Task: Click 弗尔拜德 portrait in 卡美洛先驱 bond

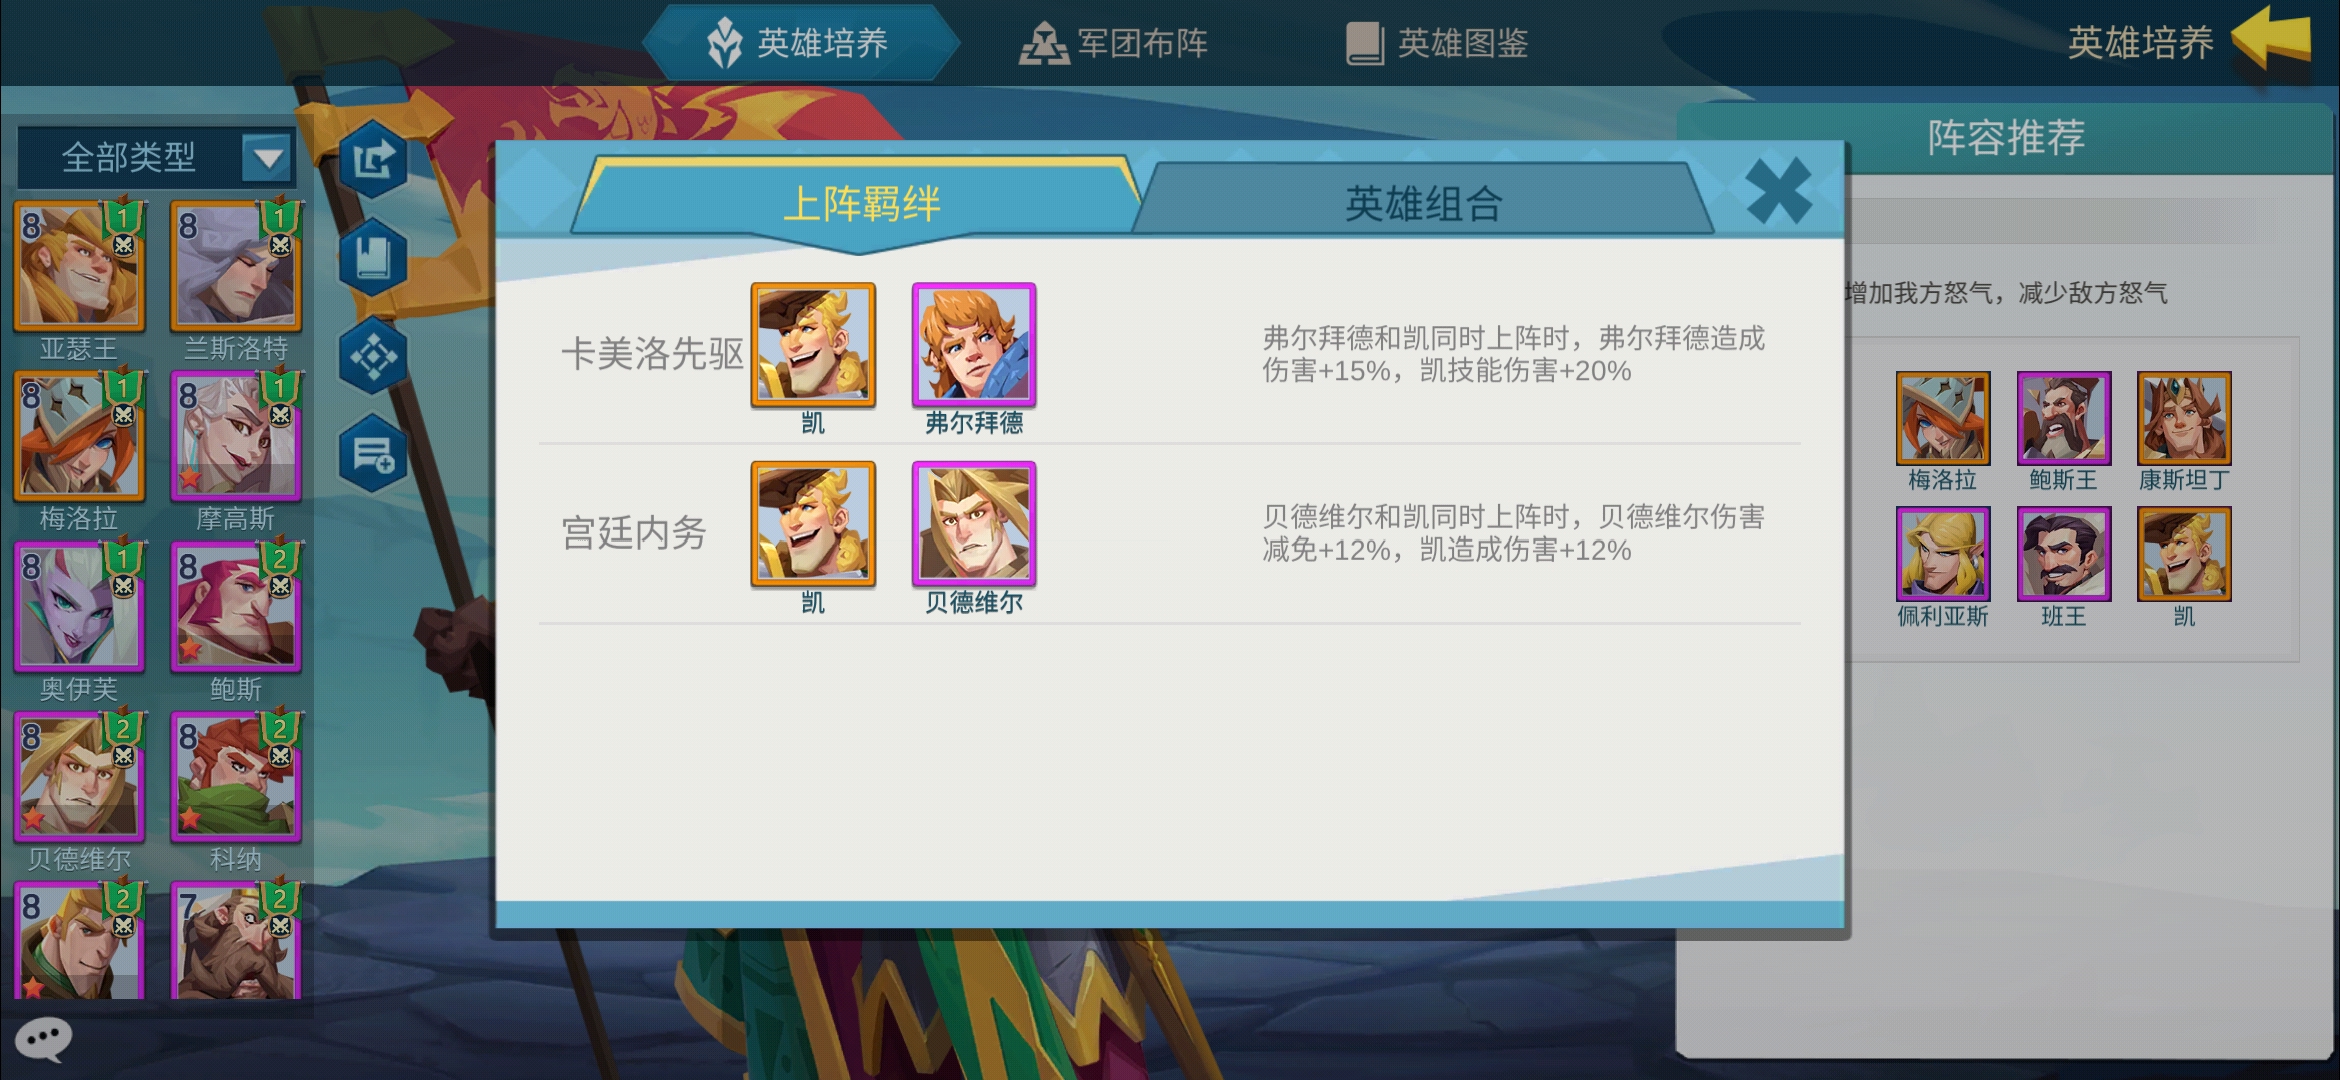Action: point(974,345)
